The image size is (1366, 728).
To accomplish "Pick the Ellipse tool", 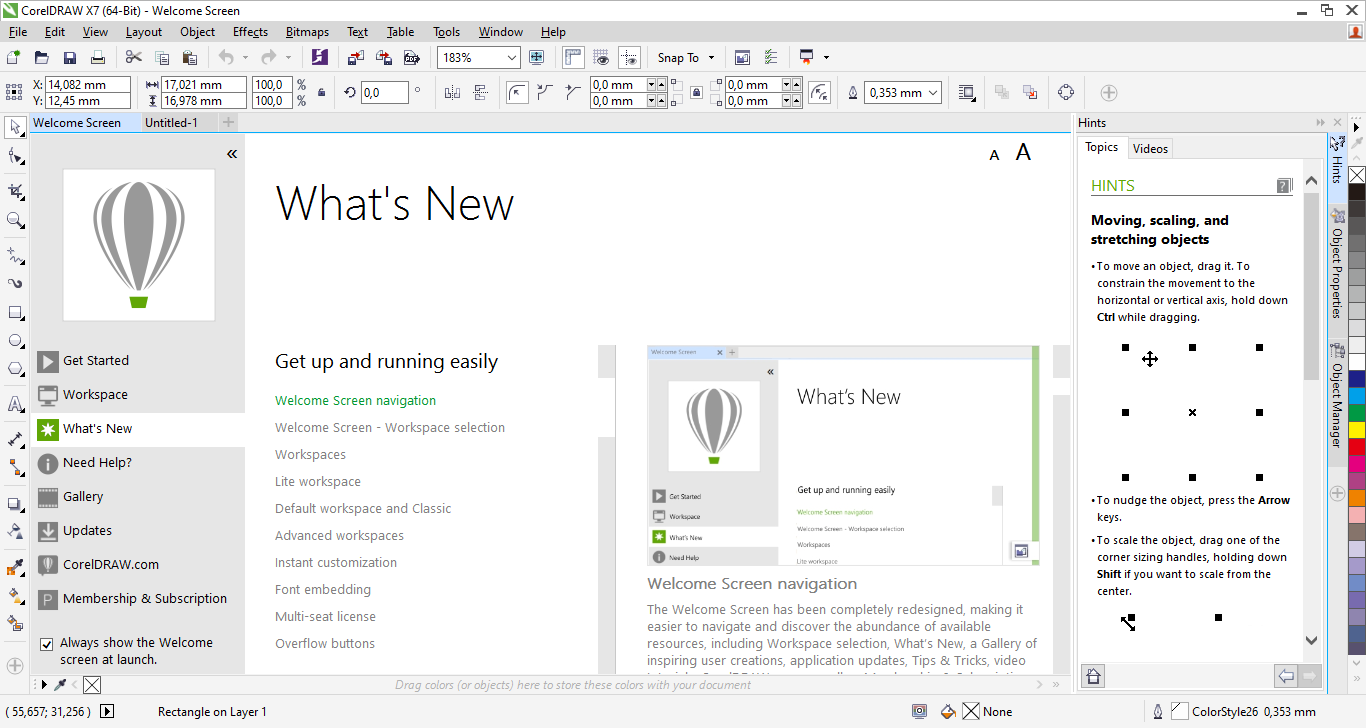I will 15,341.
